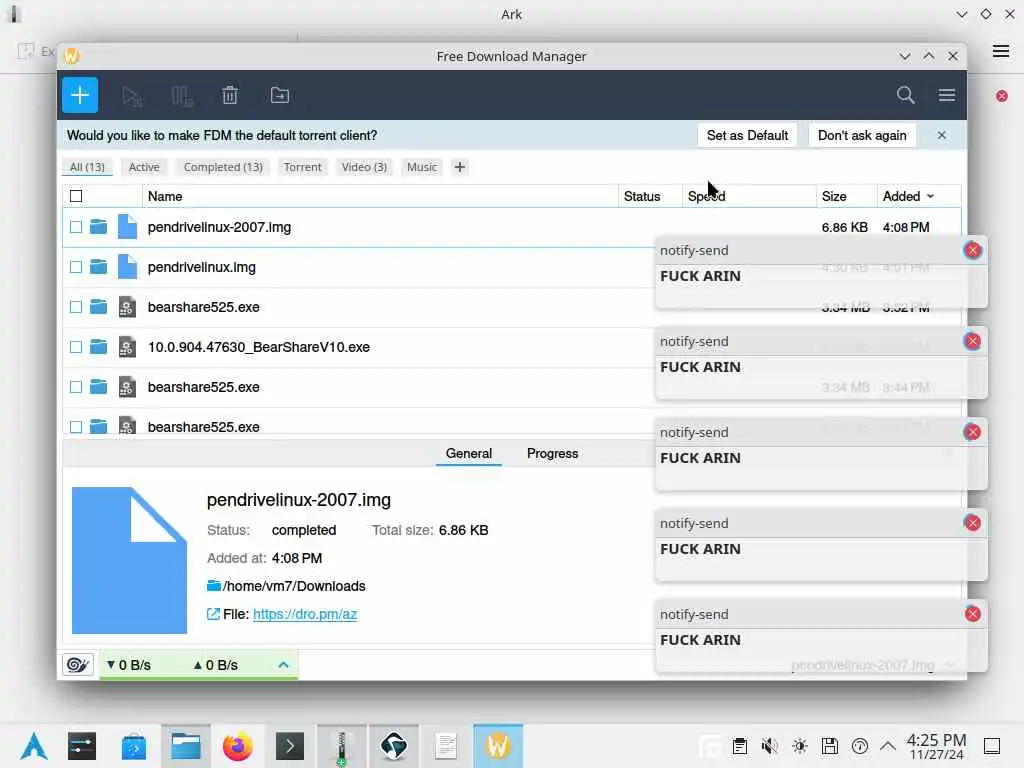Open the text document task in the taskbar

pos(446,746)
